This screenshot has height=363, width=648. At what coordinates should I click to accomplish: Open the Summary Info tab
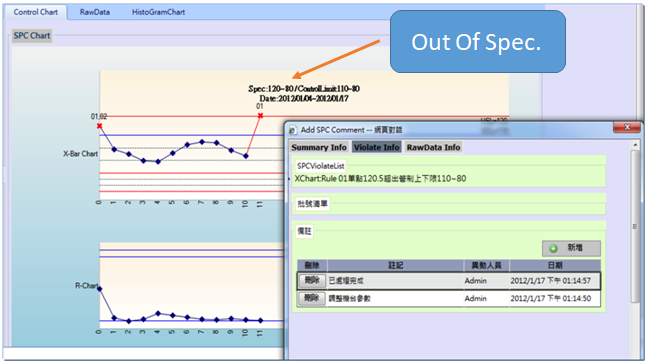[x=319, y=147]
